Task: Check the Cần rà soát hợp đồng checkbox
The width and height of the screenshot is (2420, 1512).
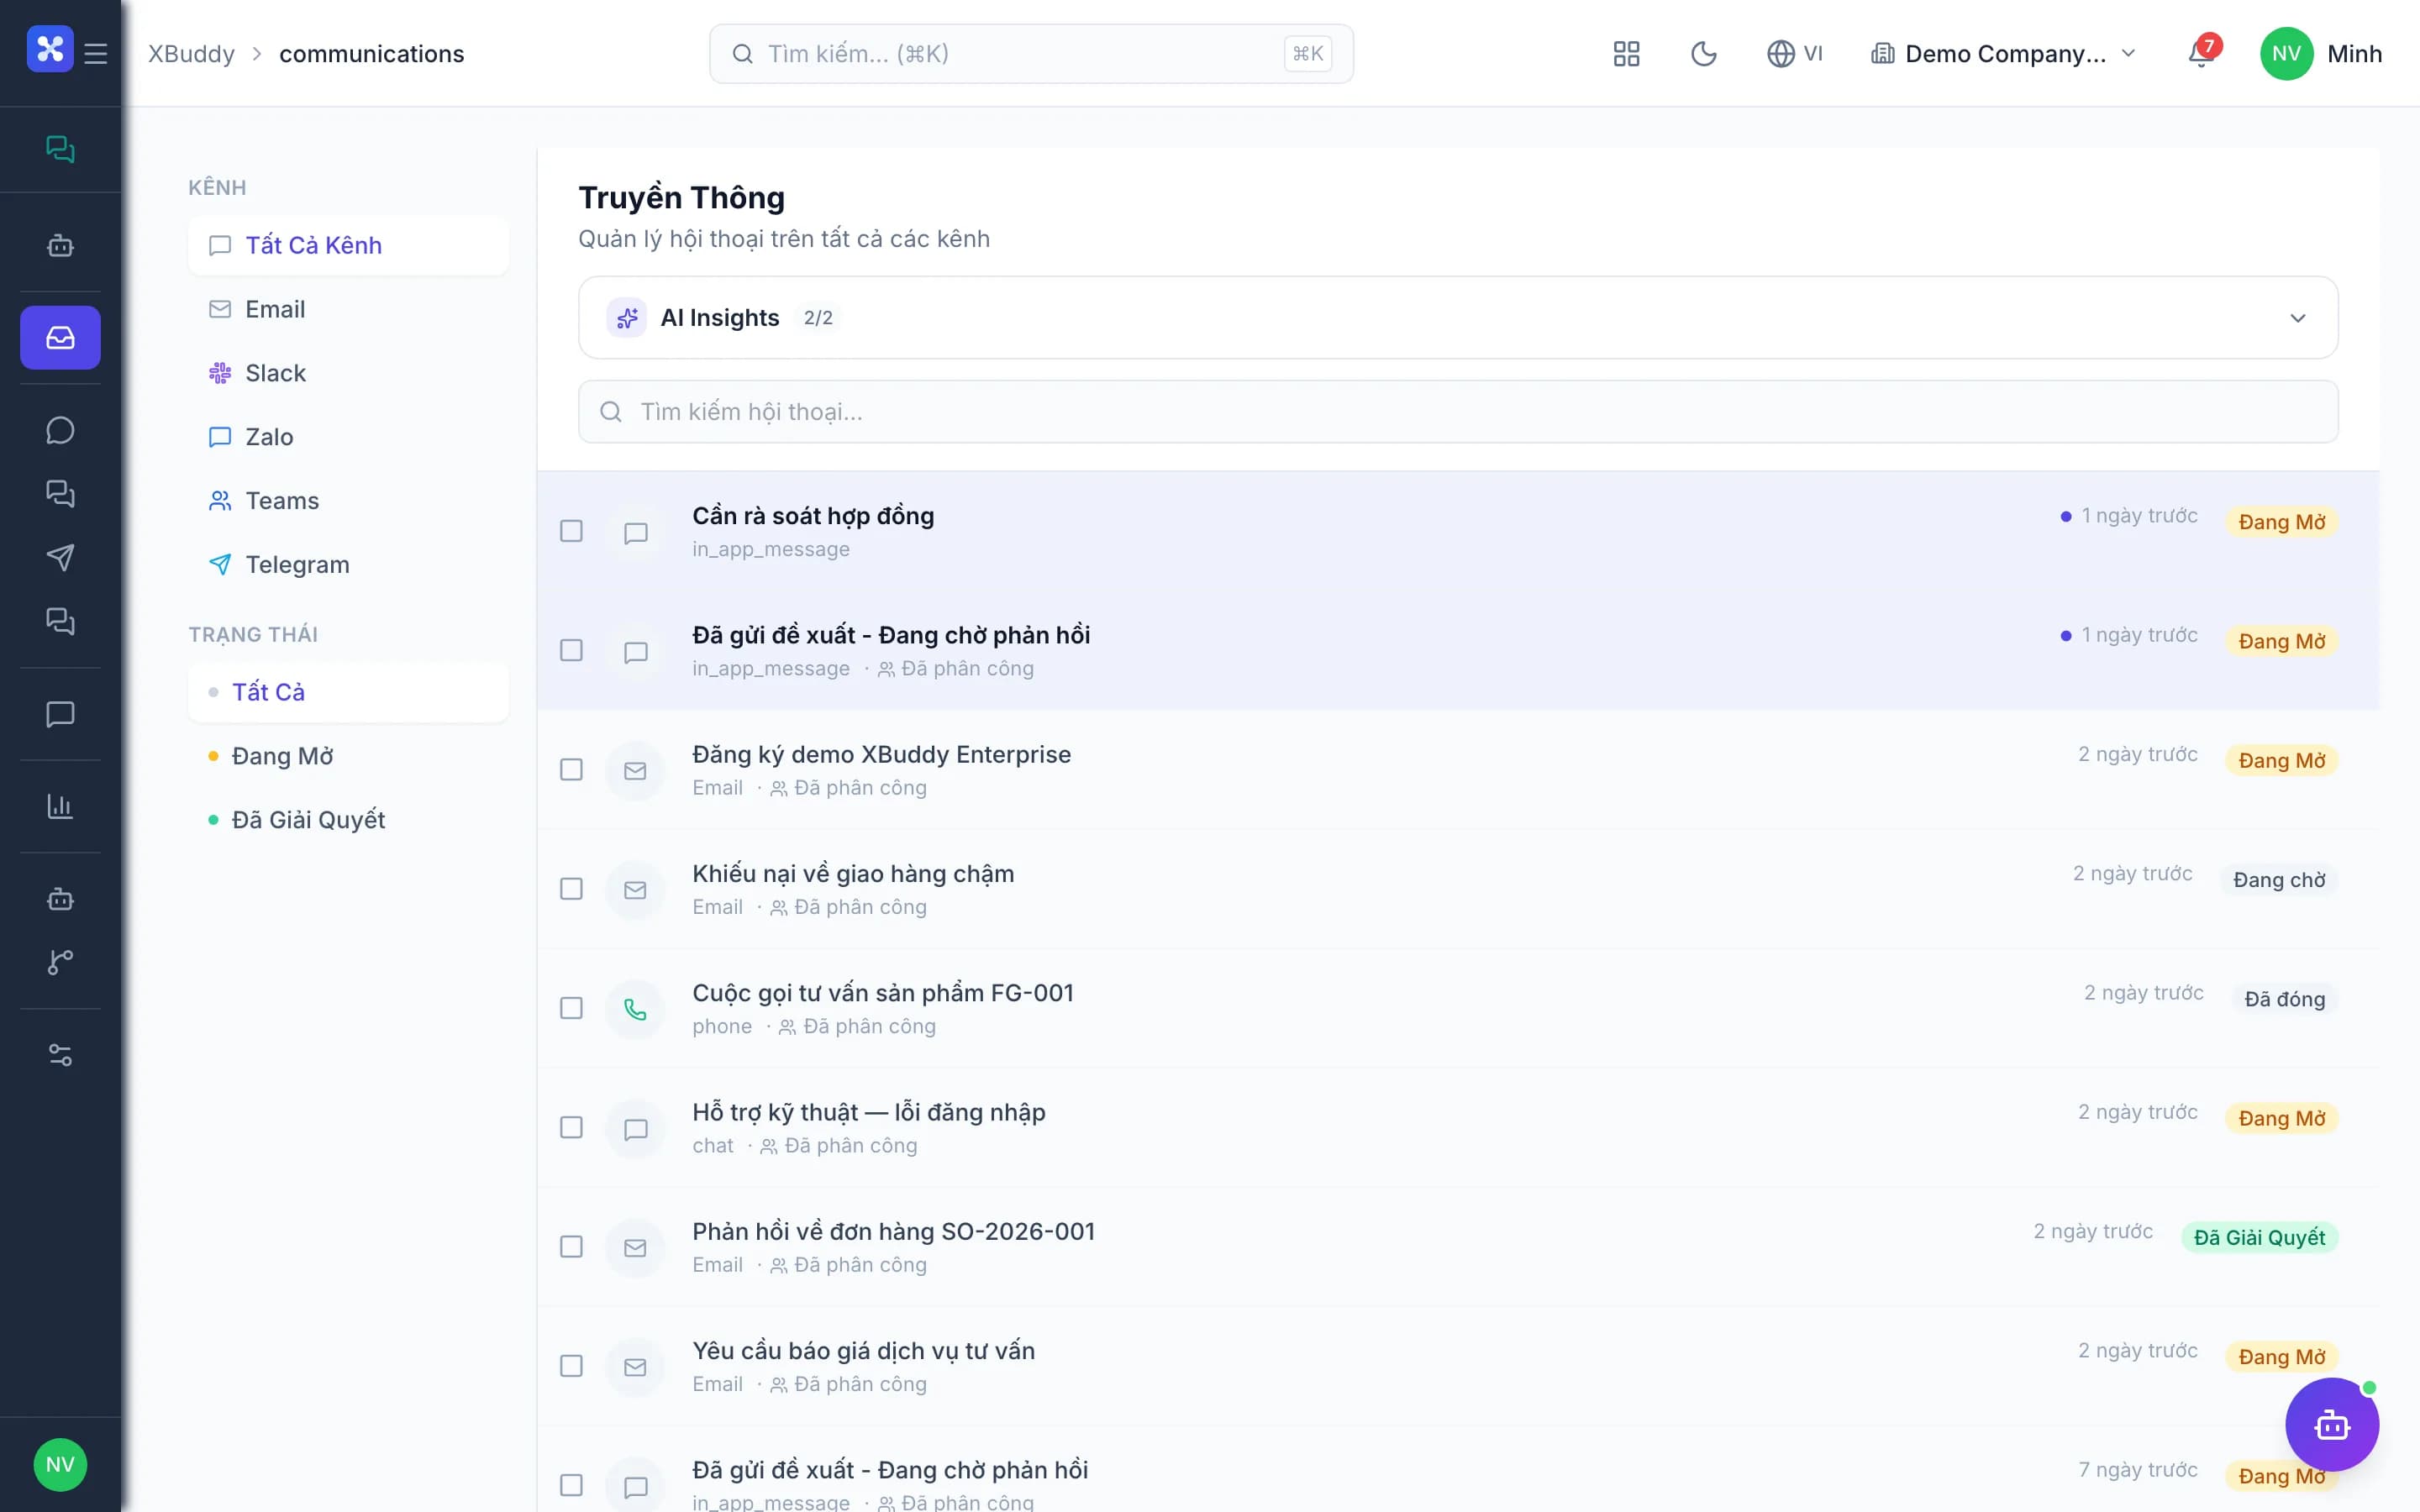Action: coord(571,531)
